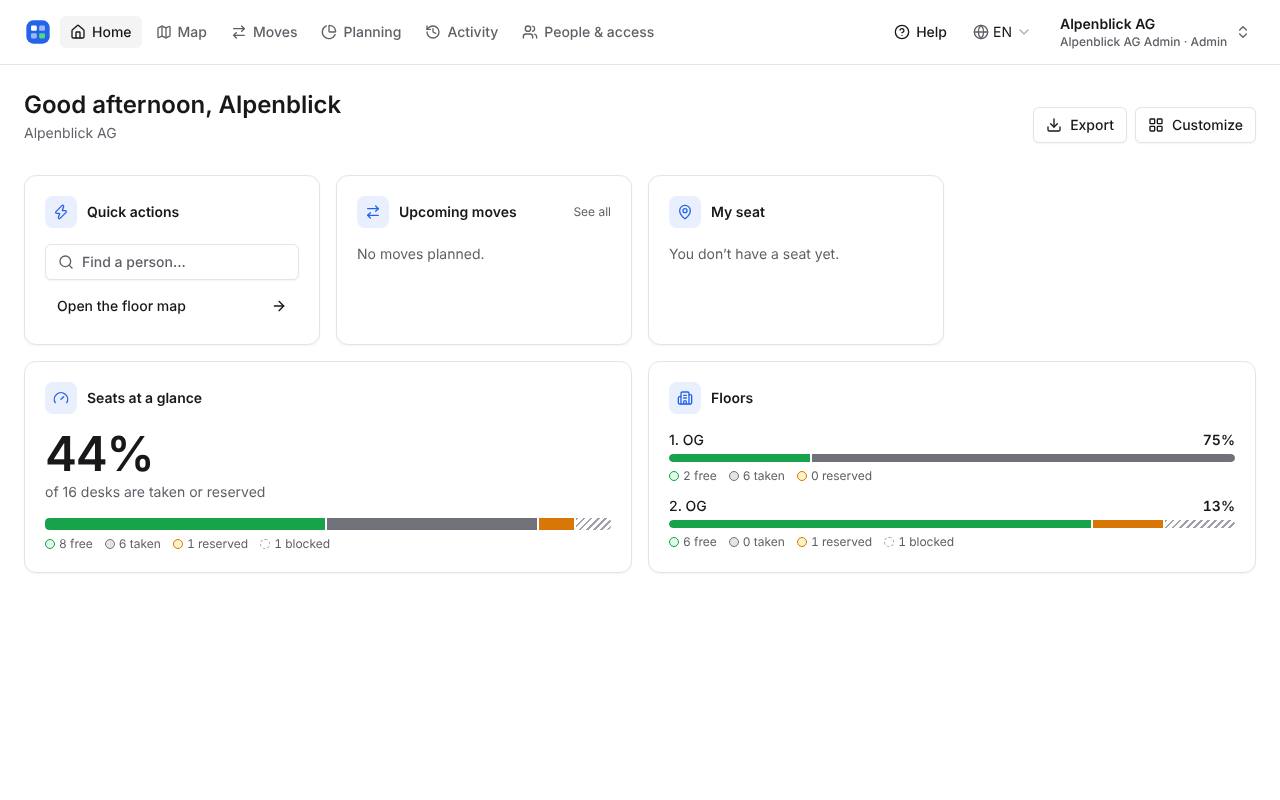Expand the Alpenblick AG account switcher
The height and width of the screenshot is (800, 1280).
point(1154,32)
